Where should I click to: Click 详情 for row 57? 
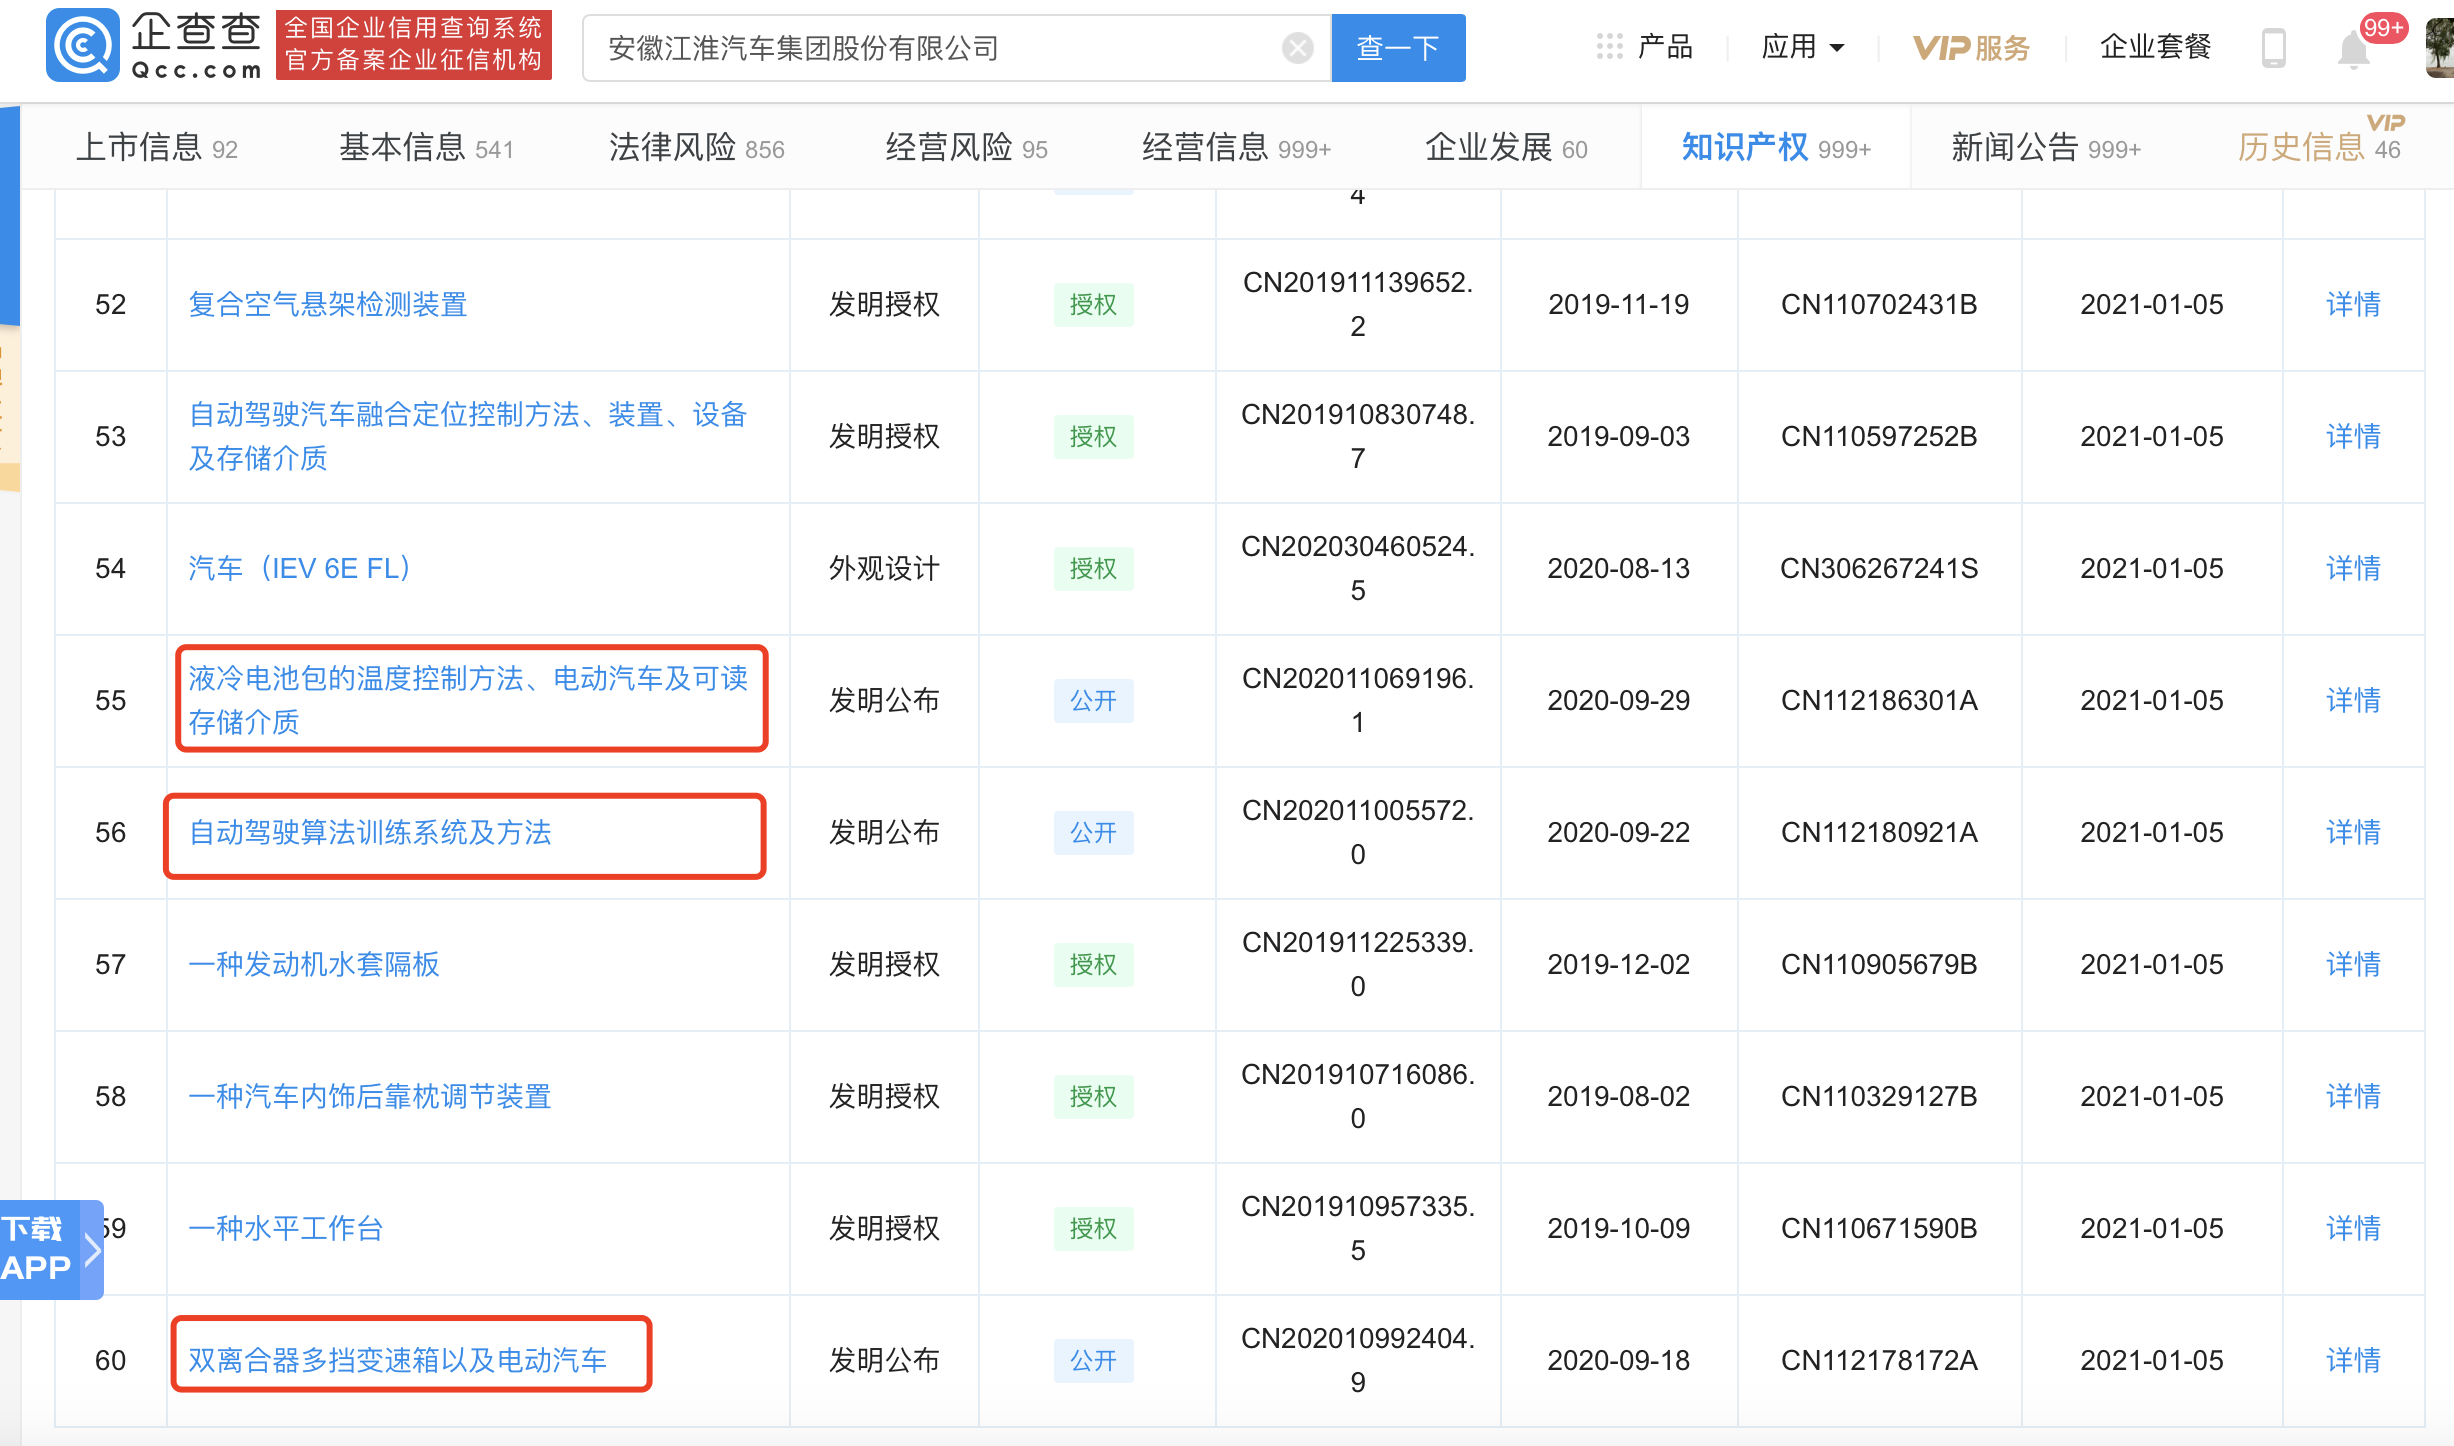click(2353, 964)
